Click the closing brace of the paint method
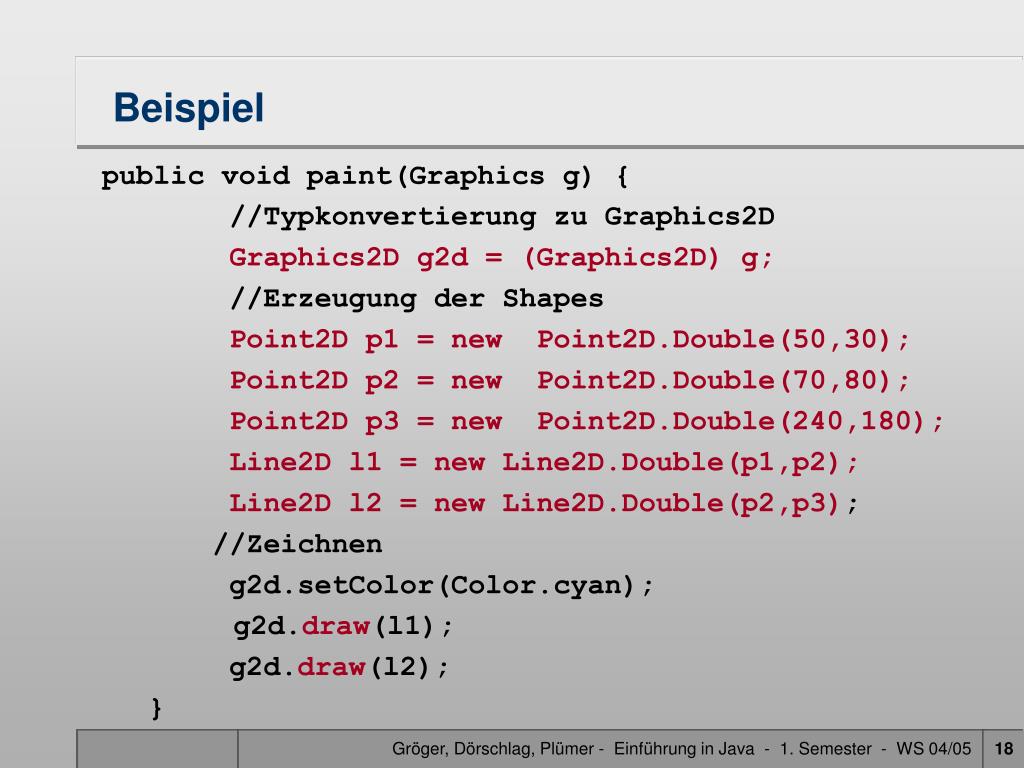1024x768 pixels. click(x=156, y=708)
